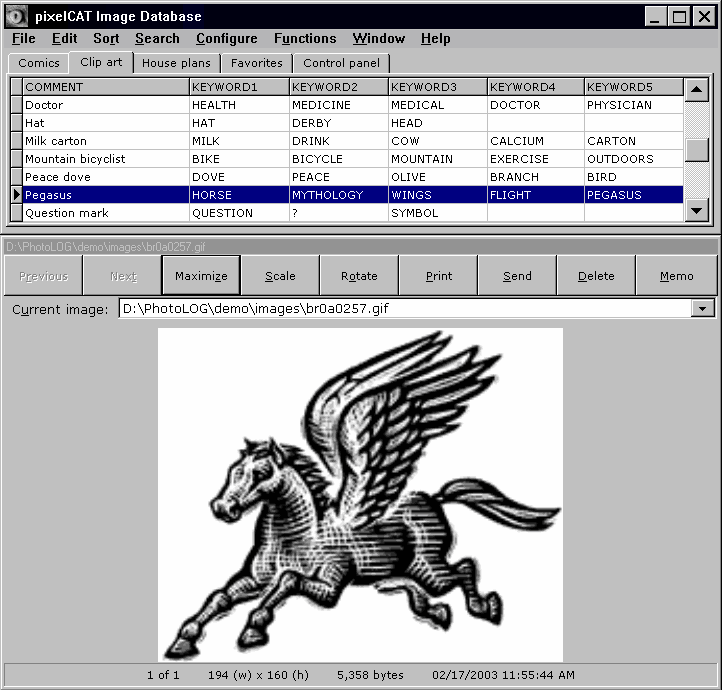Switch to the House plans tab
Viewport: 722px width, 690px height.
point(176,63)
